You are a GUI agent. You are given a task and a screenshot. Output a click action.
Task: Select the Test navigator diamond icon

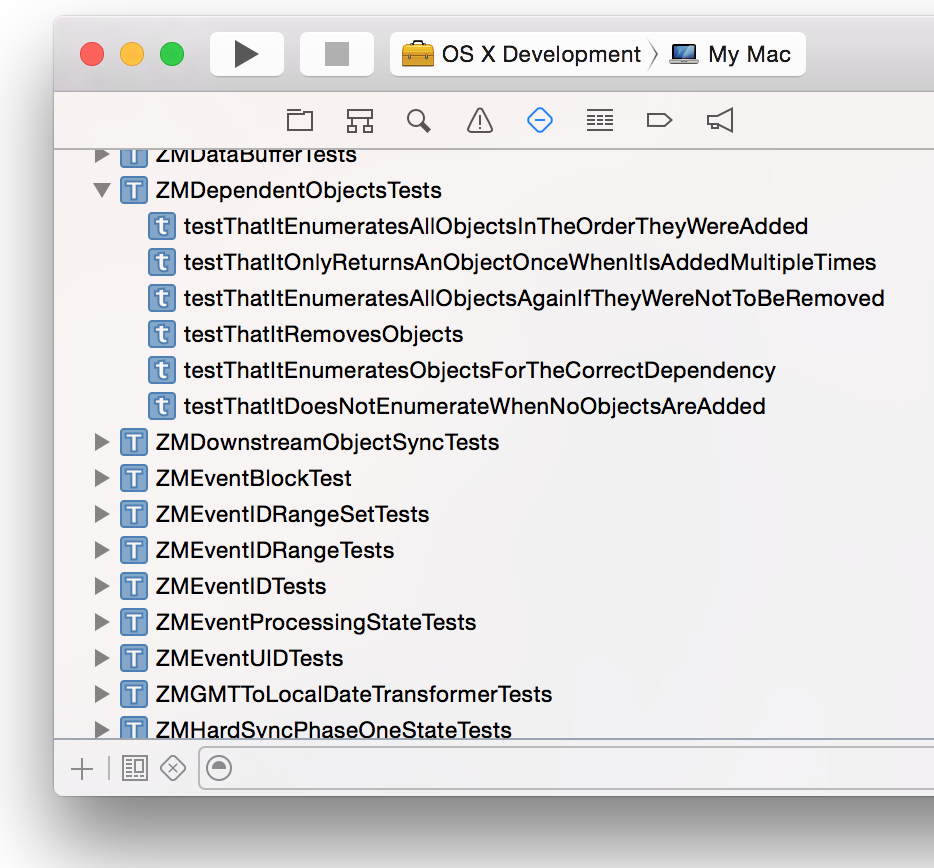click(x=540, y=121)
